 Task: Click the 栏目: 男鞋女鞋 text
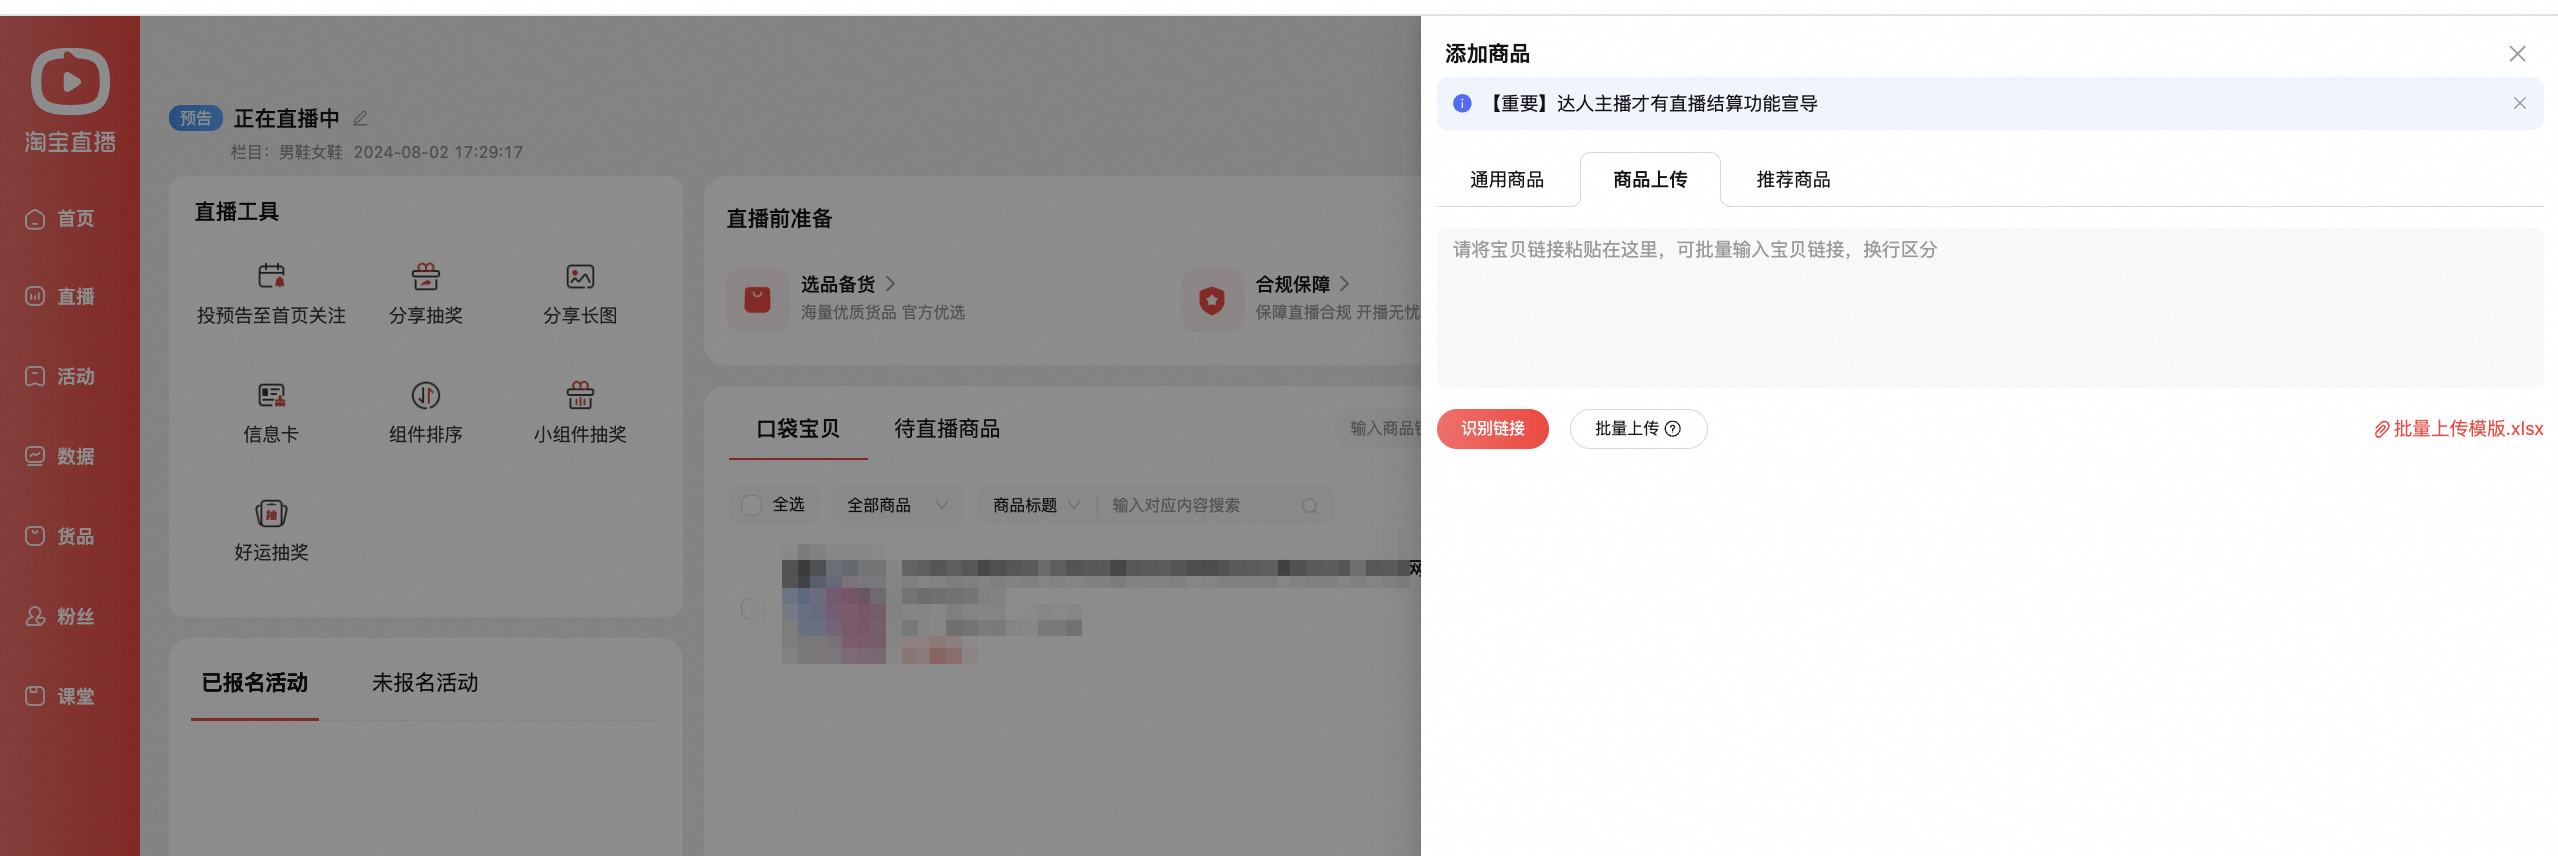pyautogui.click(x=287, y=152)
